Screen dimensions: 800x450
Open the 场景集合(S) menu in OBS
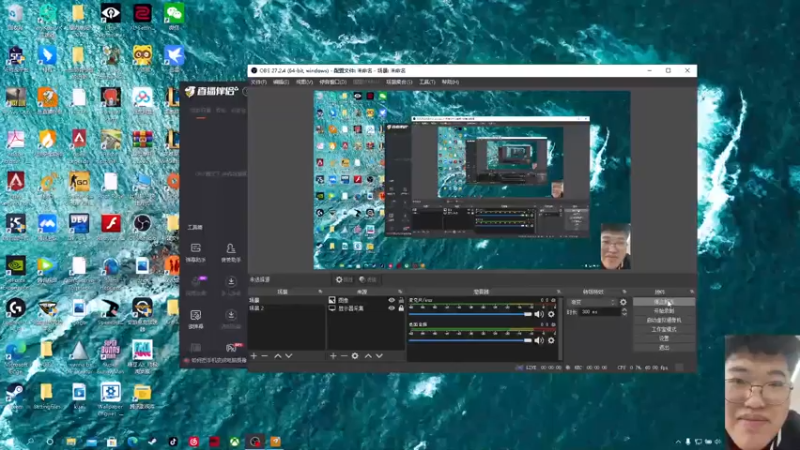tap(399, 82)
